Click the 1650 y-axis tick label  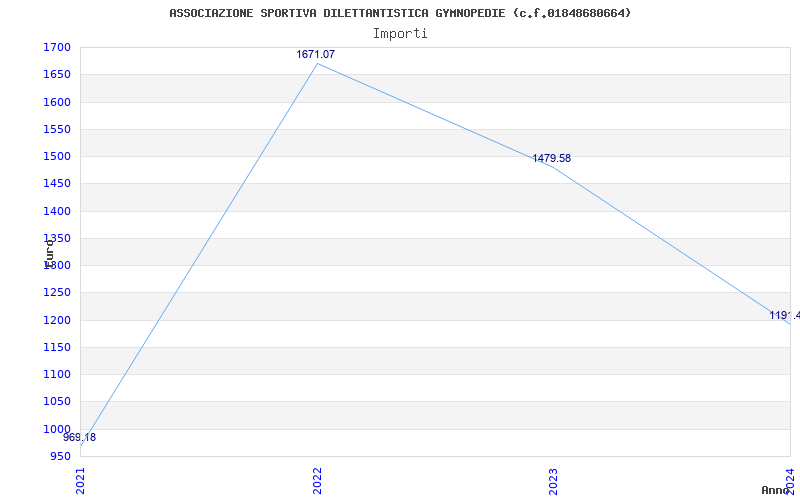57,74
